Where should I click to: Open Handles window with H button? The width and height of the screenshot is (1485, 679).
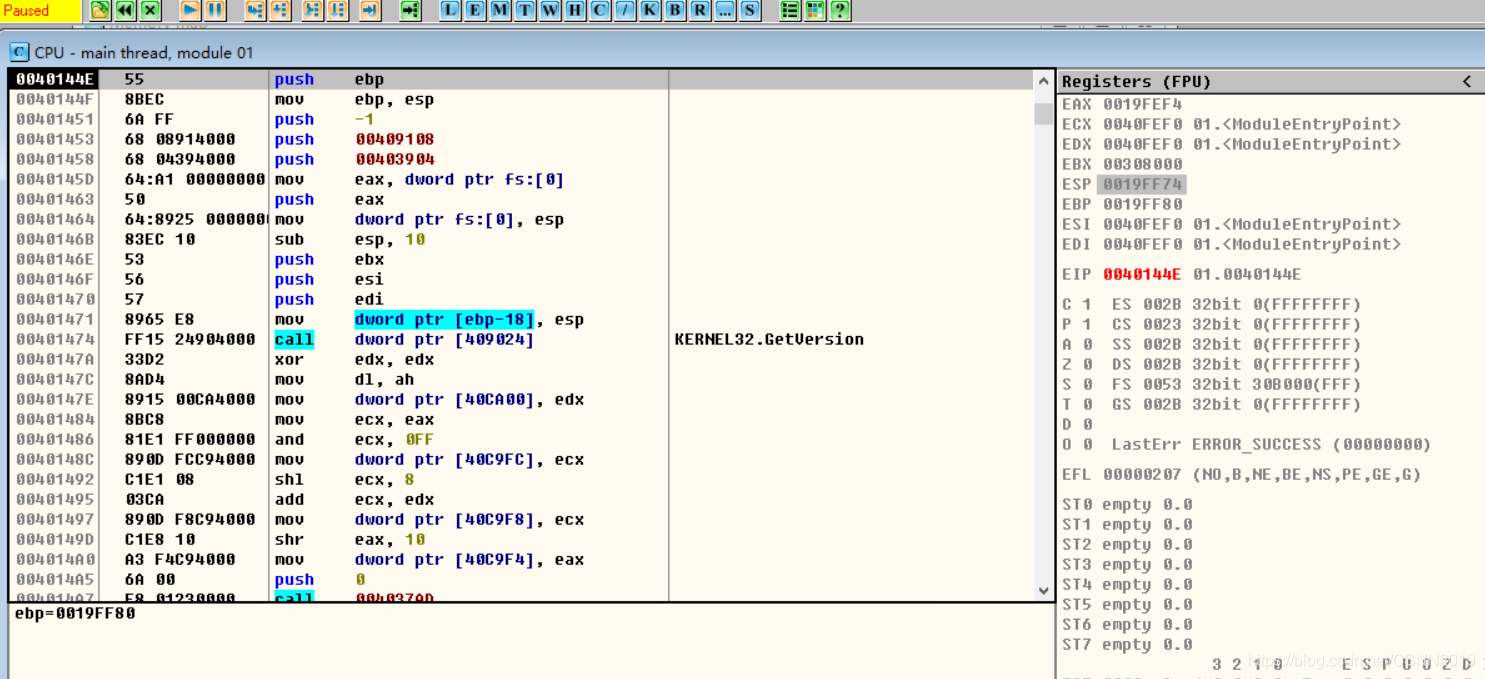click(575, 10)
